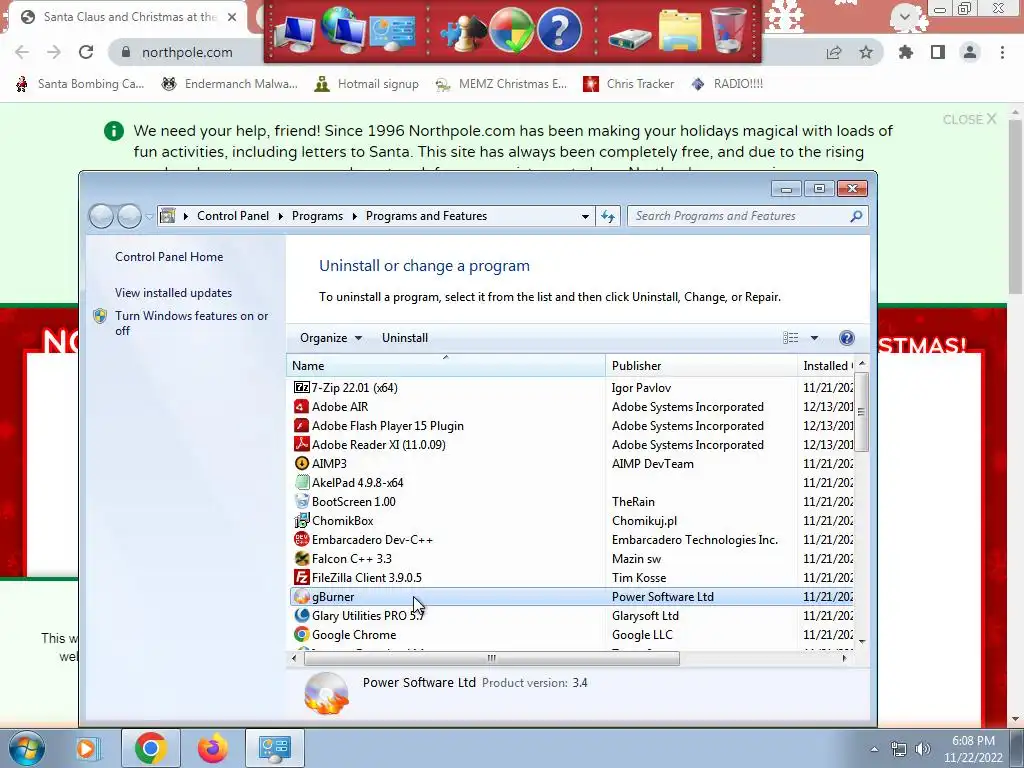Image resolution: width=1024 pixels, height=768 pixels.
Task: Expand the arrow after Programs breadcrumb
Action: click(355, 216)
